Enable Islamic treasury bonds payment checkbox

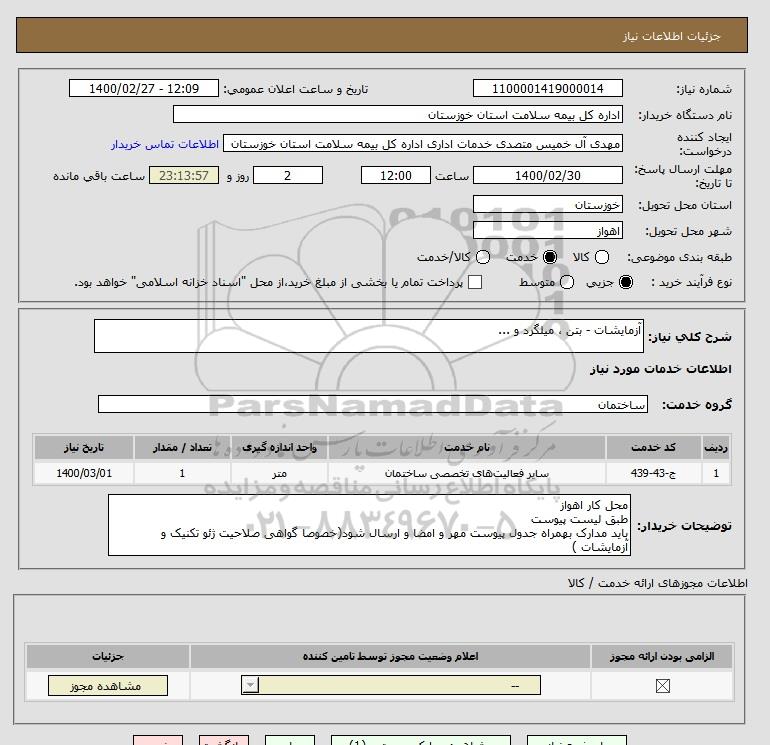(x=475, y=282)
